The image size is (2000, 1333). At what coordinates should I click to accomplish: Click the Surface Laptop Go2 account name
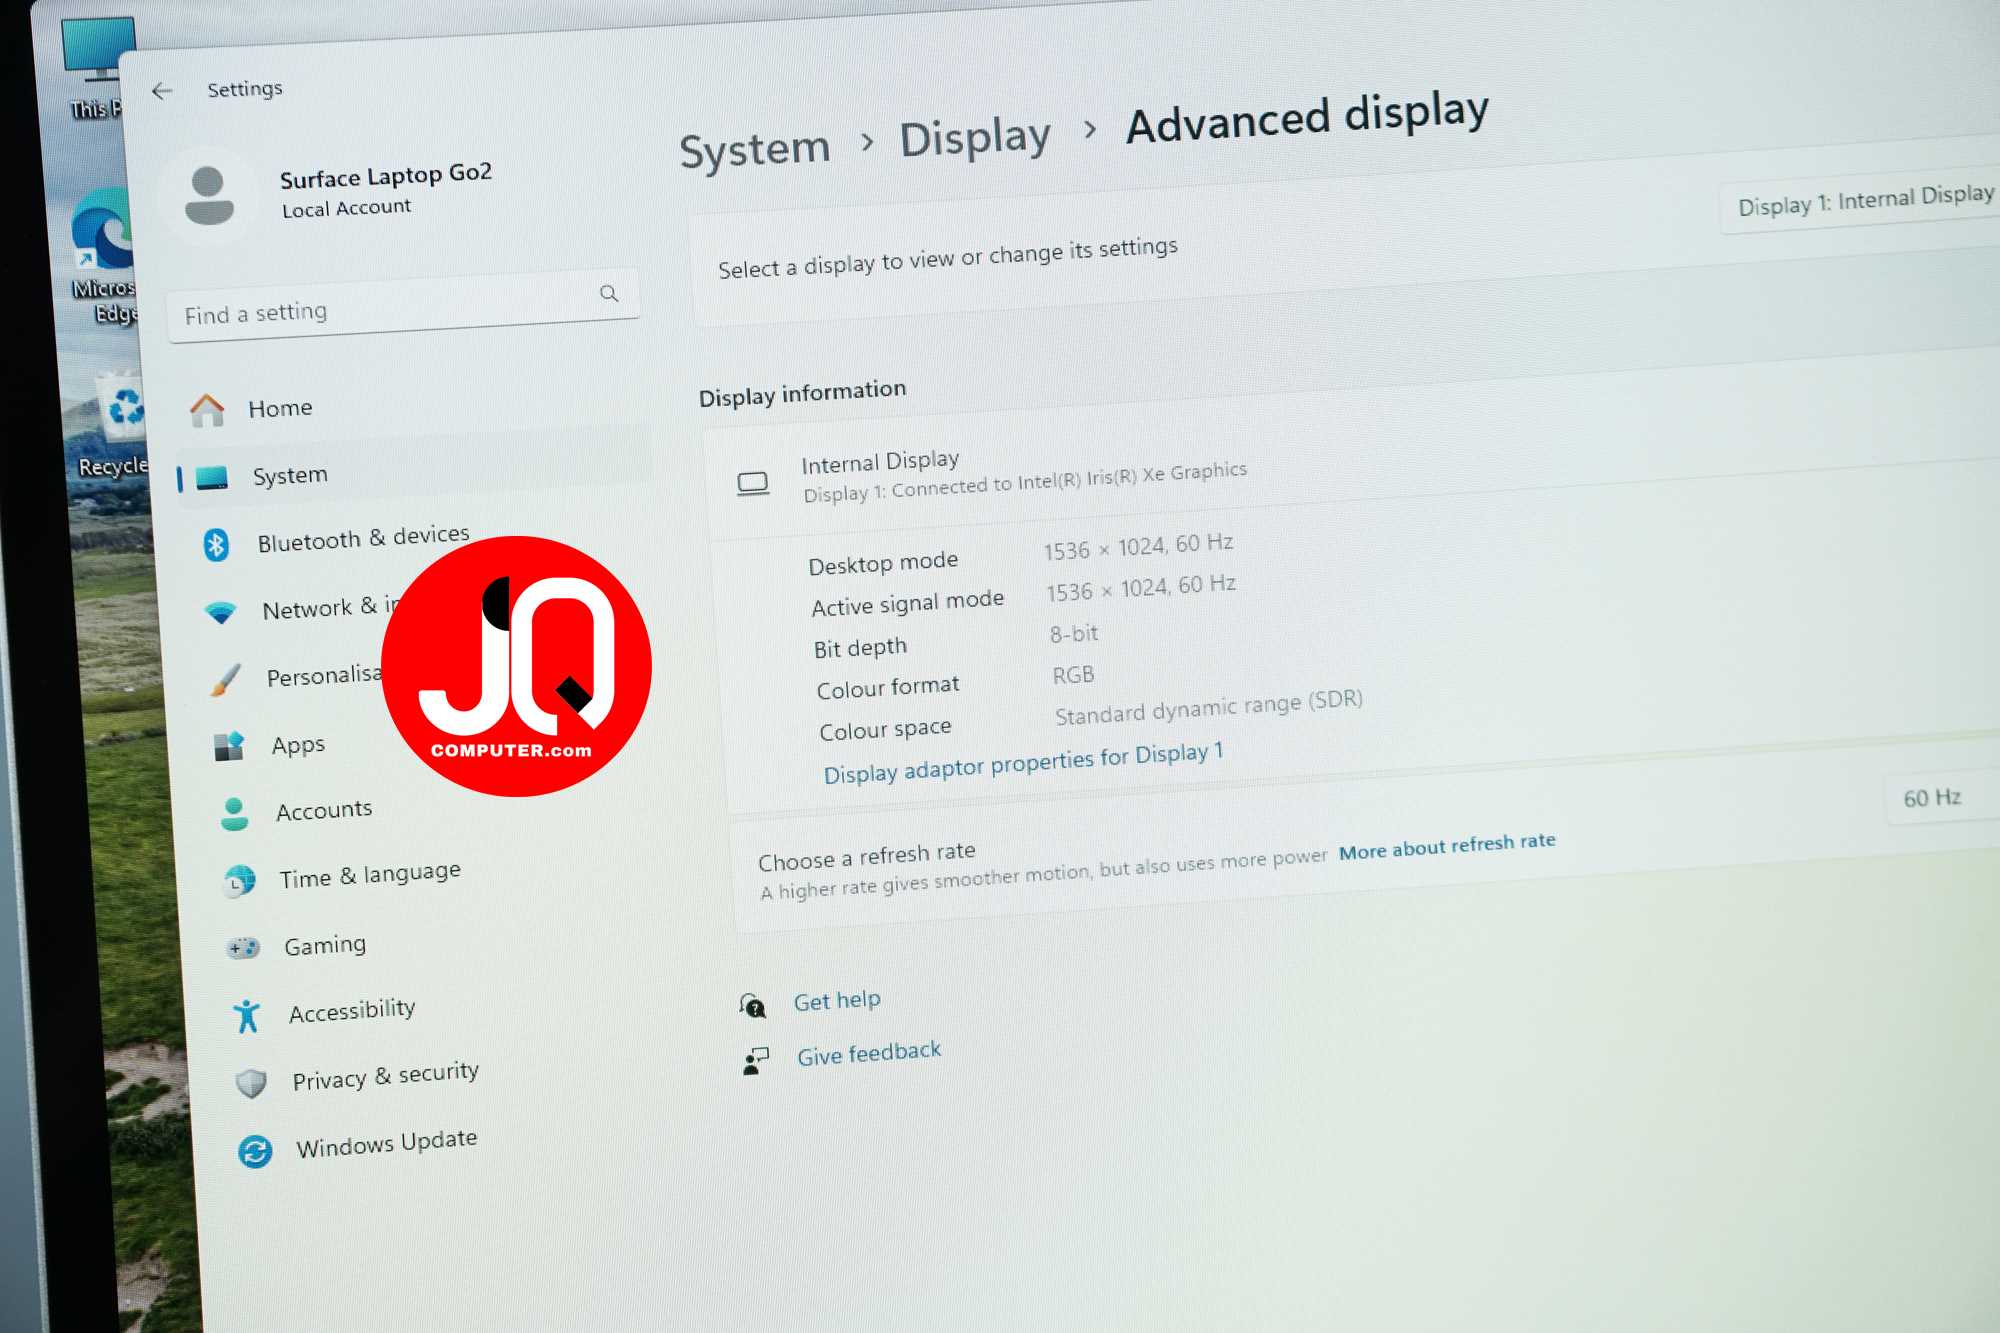pos(386,176)
